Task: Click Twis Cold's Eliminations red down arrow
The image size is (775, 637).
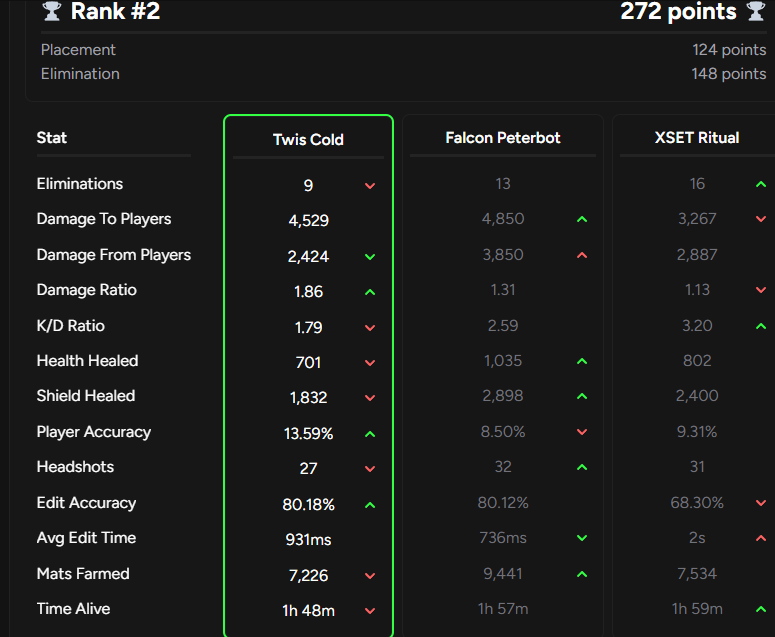Action: [x=370, y=186]
